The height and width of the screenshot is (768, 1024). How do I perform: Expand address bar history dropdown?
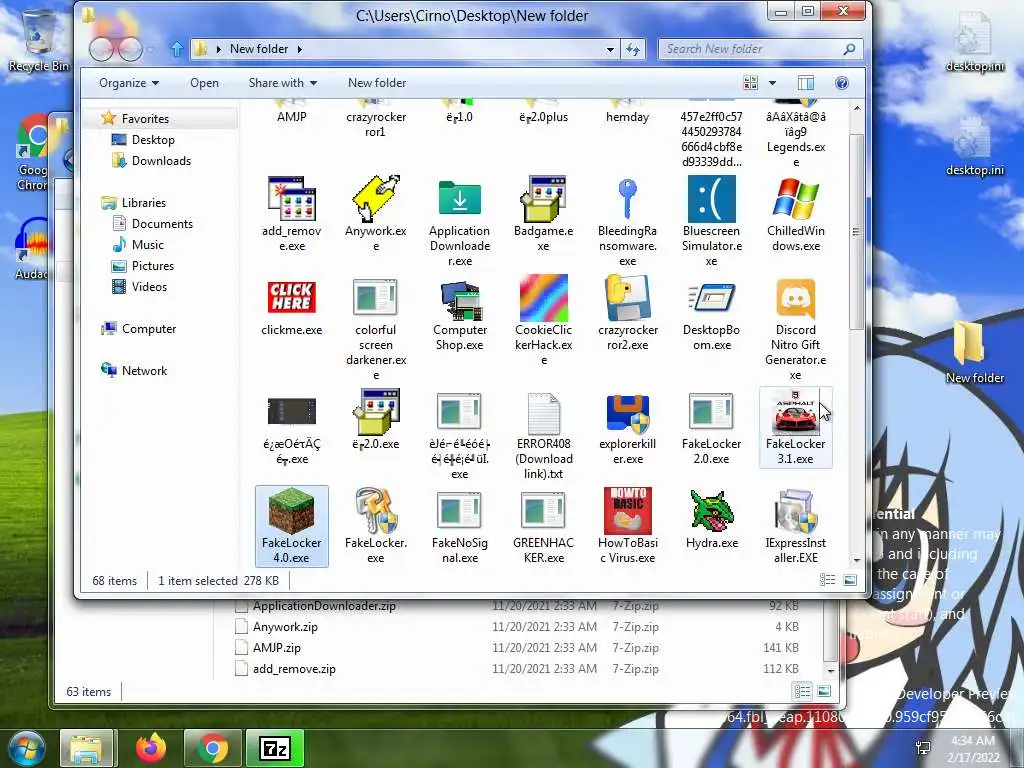pyautogui.click(x=610, y=49)
